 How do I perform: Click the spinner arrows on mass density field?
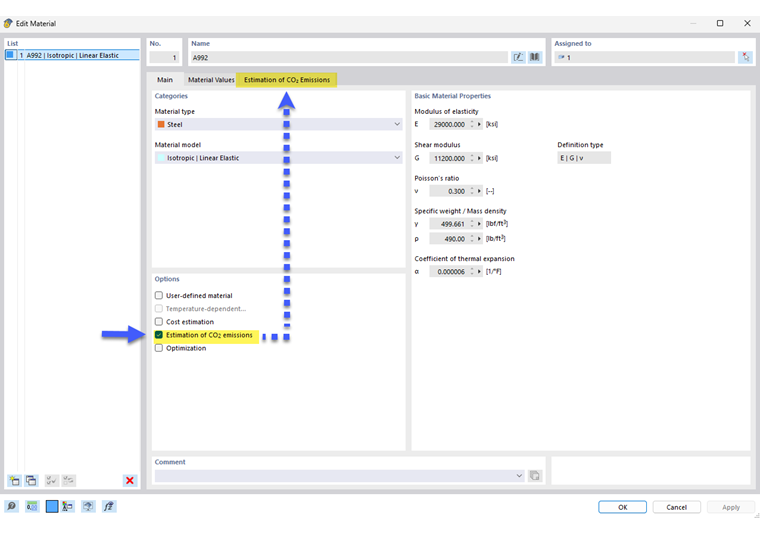(472, 239)
